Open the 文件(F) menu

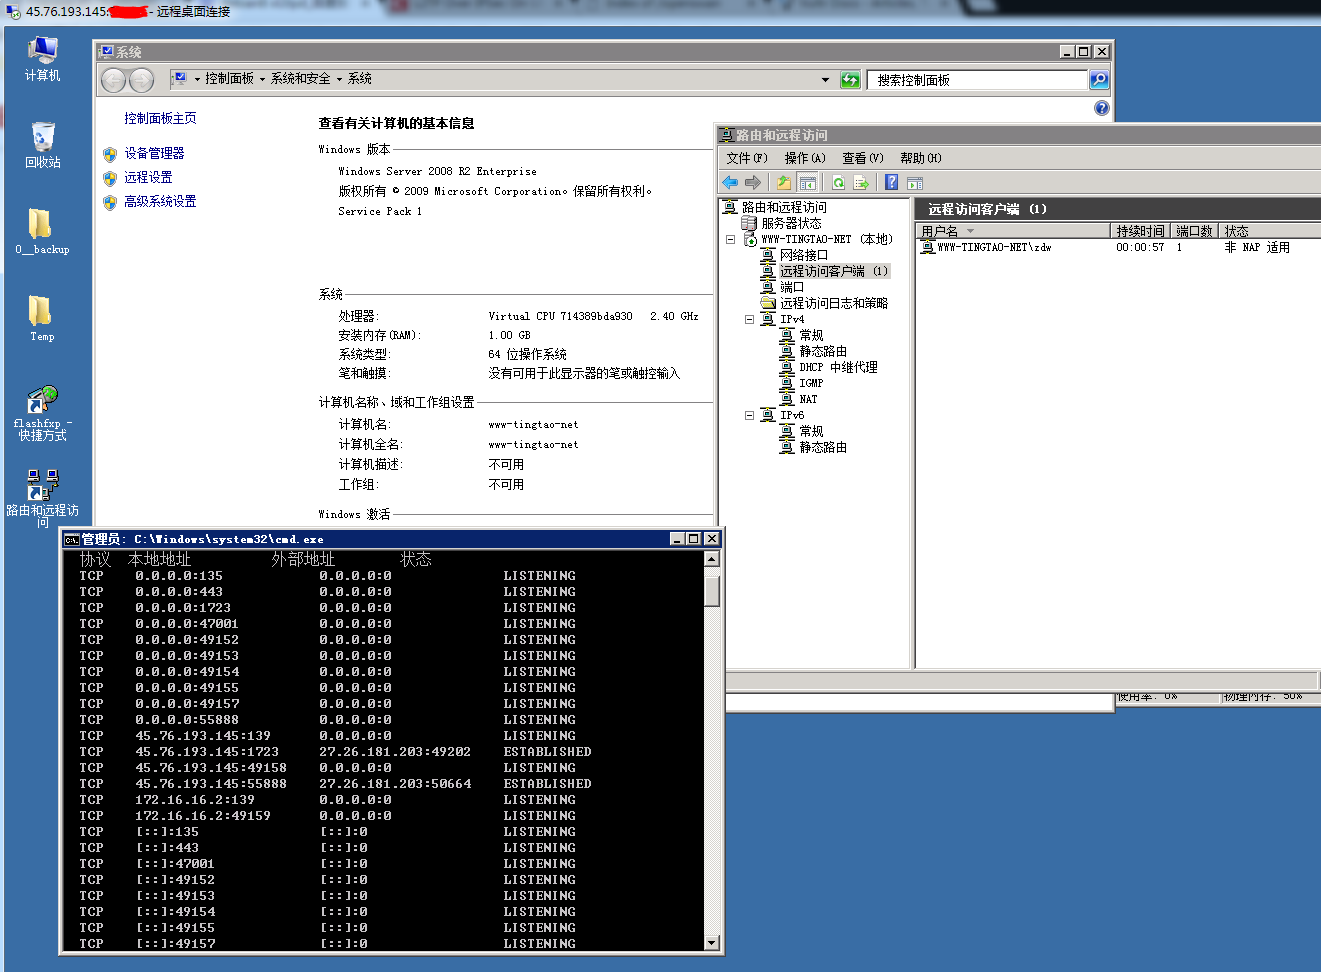[747, 158]
